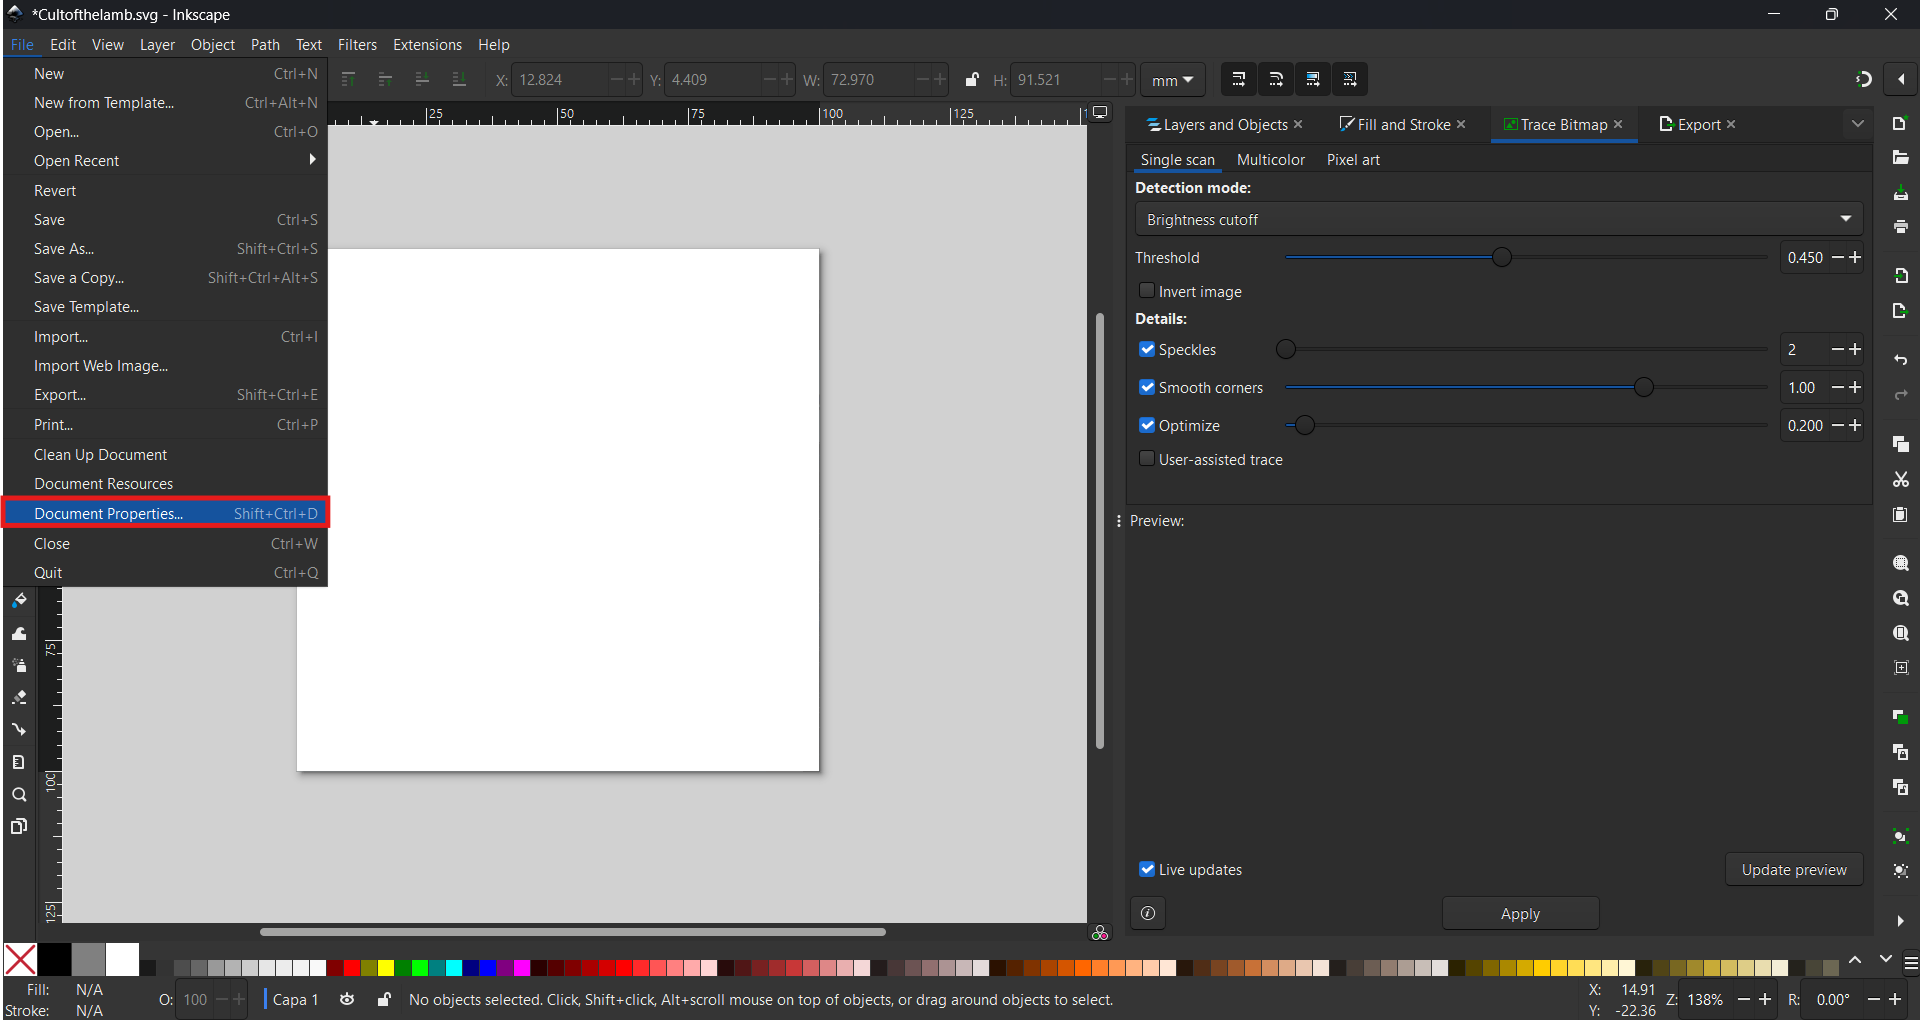Toggle scale rounded corners option
Image resolution: width=1920 pixels, height=1020 pixels.
[x=1276, y=79]
